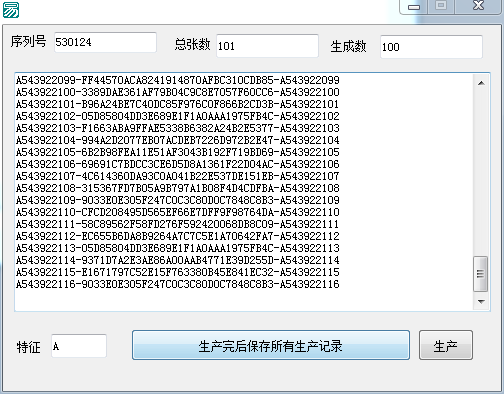Viewport: 504px width, 394px height.
Task: Click the 总张数 label
Action: pyautogui.click(x=192, y=44)
